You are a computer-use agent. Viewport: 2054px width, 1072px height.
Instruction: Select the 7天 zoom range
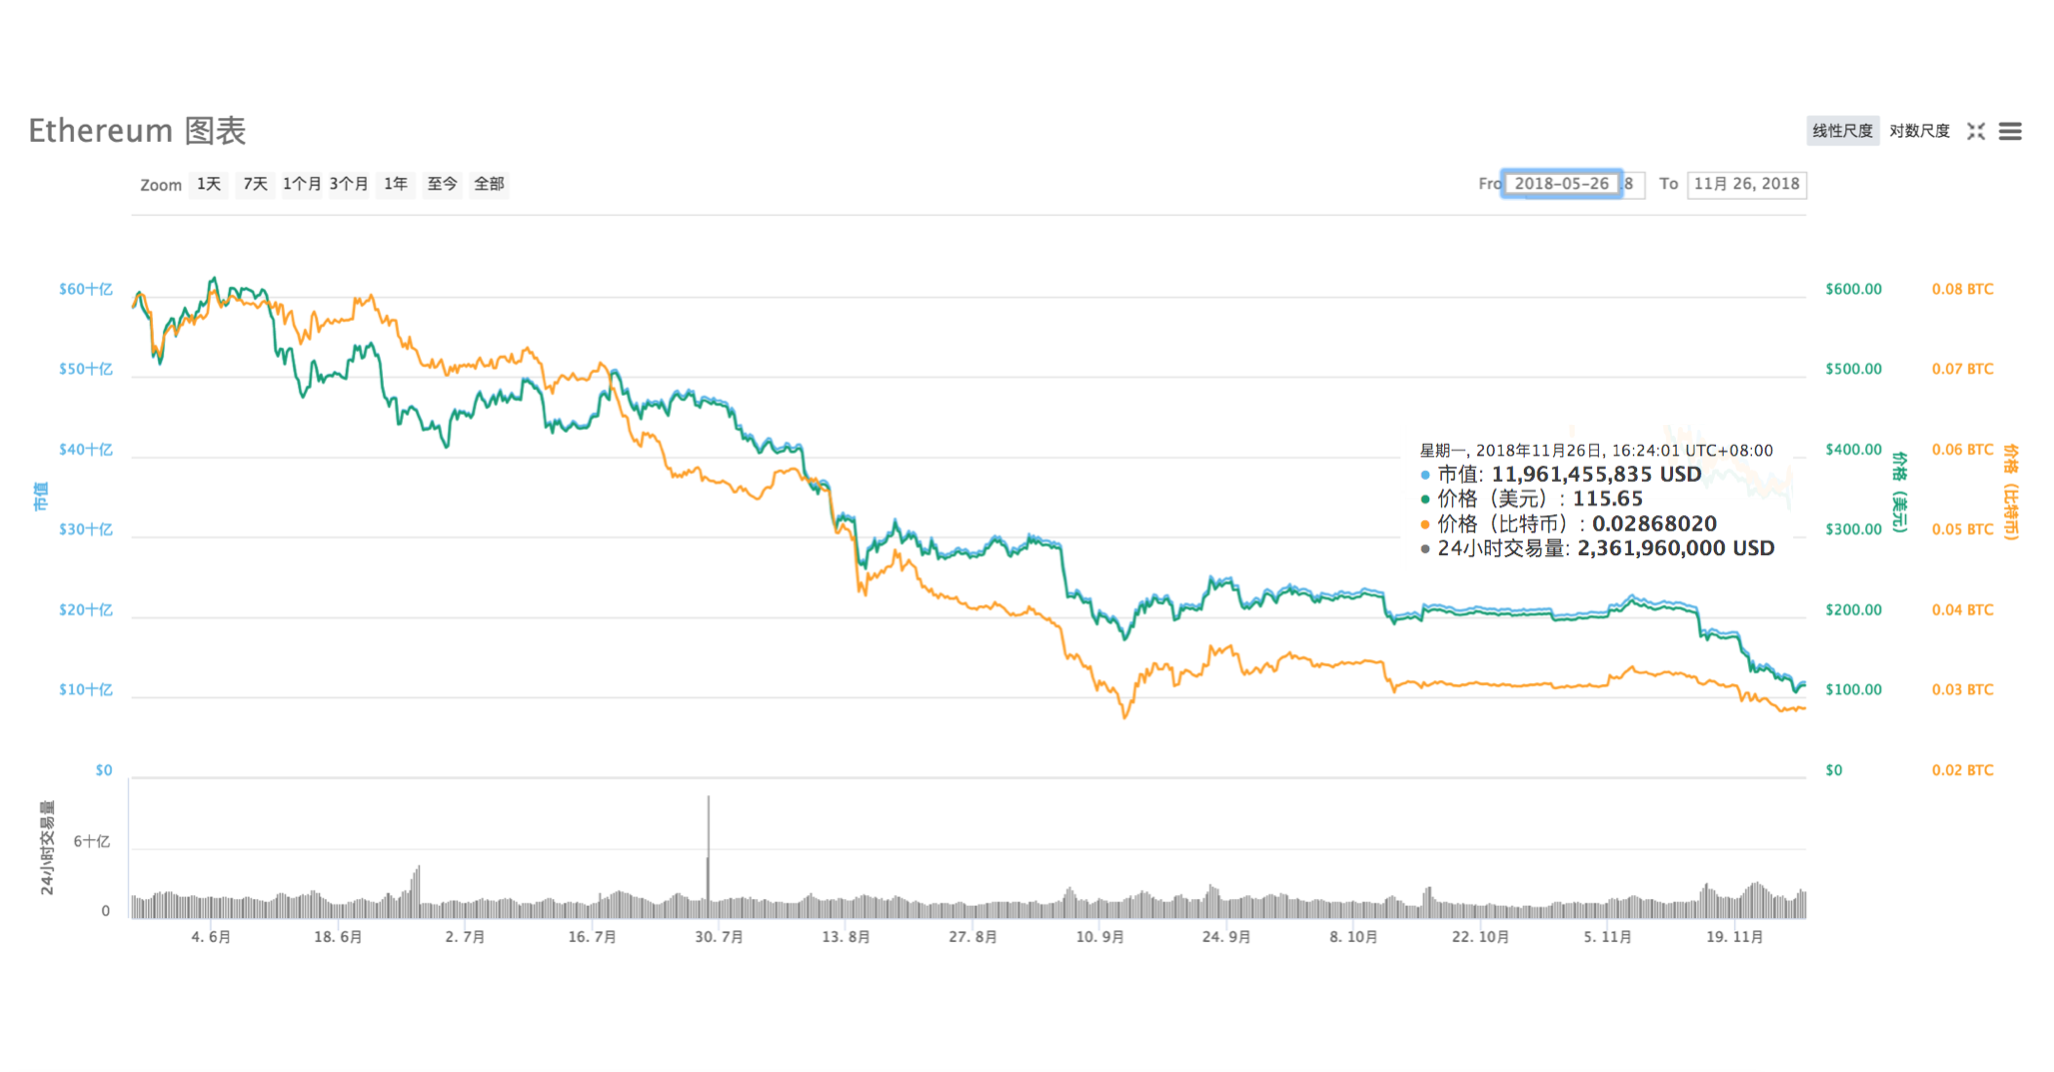coord(254,184)
